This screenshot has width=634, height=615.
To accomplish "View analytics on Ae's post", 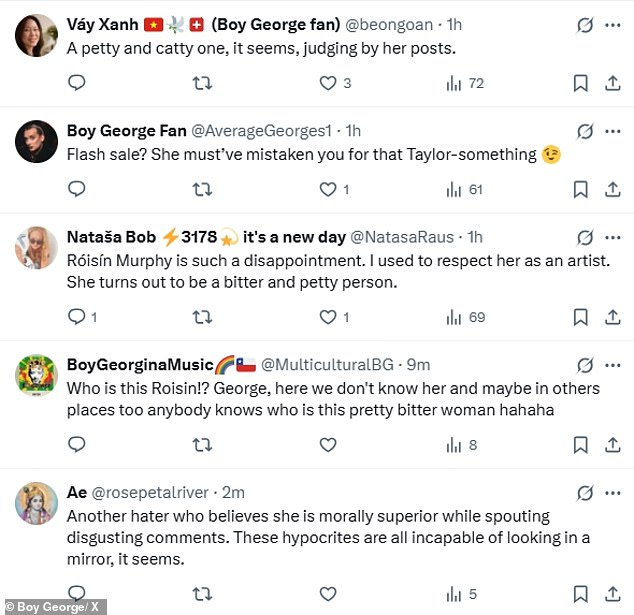I will pyautogui.click(x=453, y=594).
